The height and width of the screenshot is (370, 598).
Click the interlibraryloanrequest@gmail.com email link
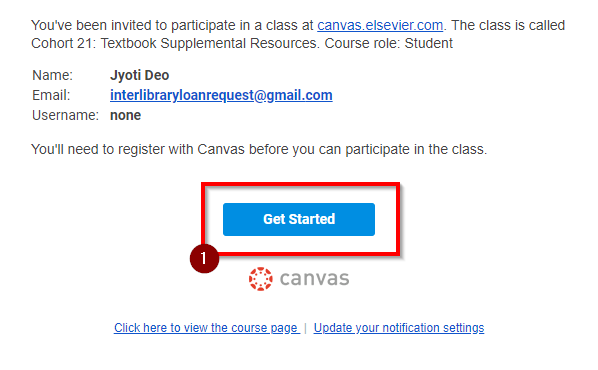click(221, 95)
